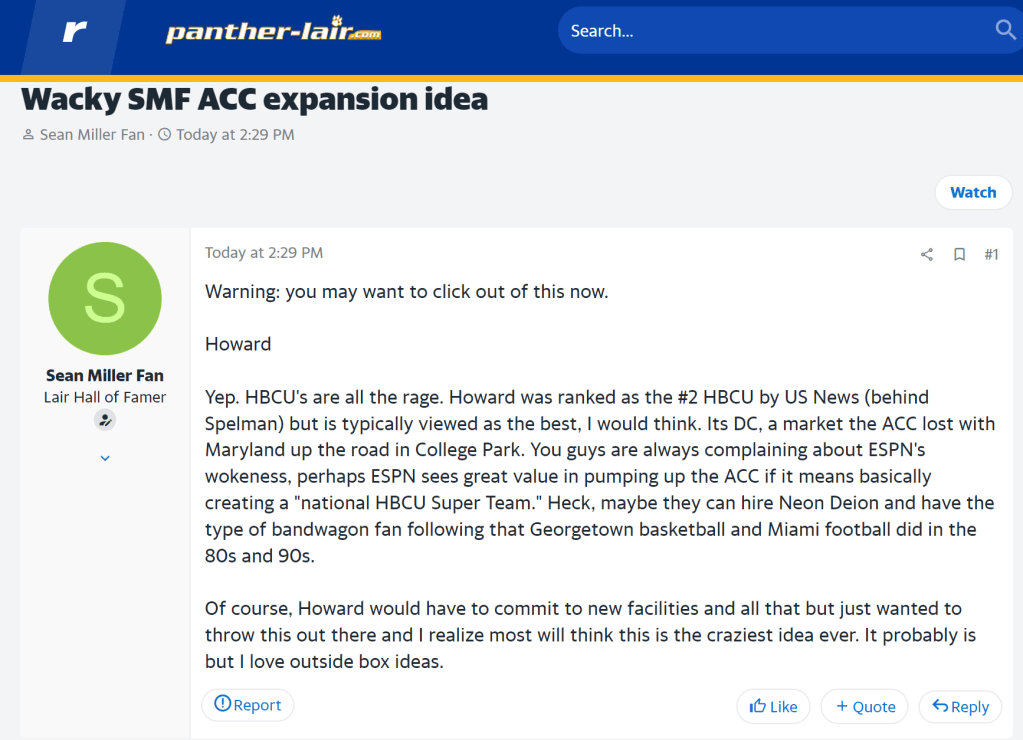Image resolution: width=1023 pixels, height=740 pixels.
Task: Click the Rivals 'r' logo
Action: click(74, 32)
